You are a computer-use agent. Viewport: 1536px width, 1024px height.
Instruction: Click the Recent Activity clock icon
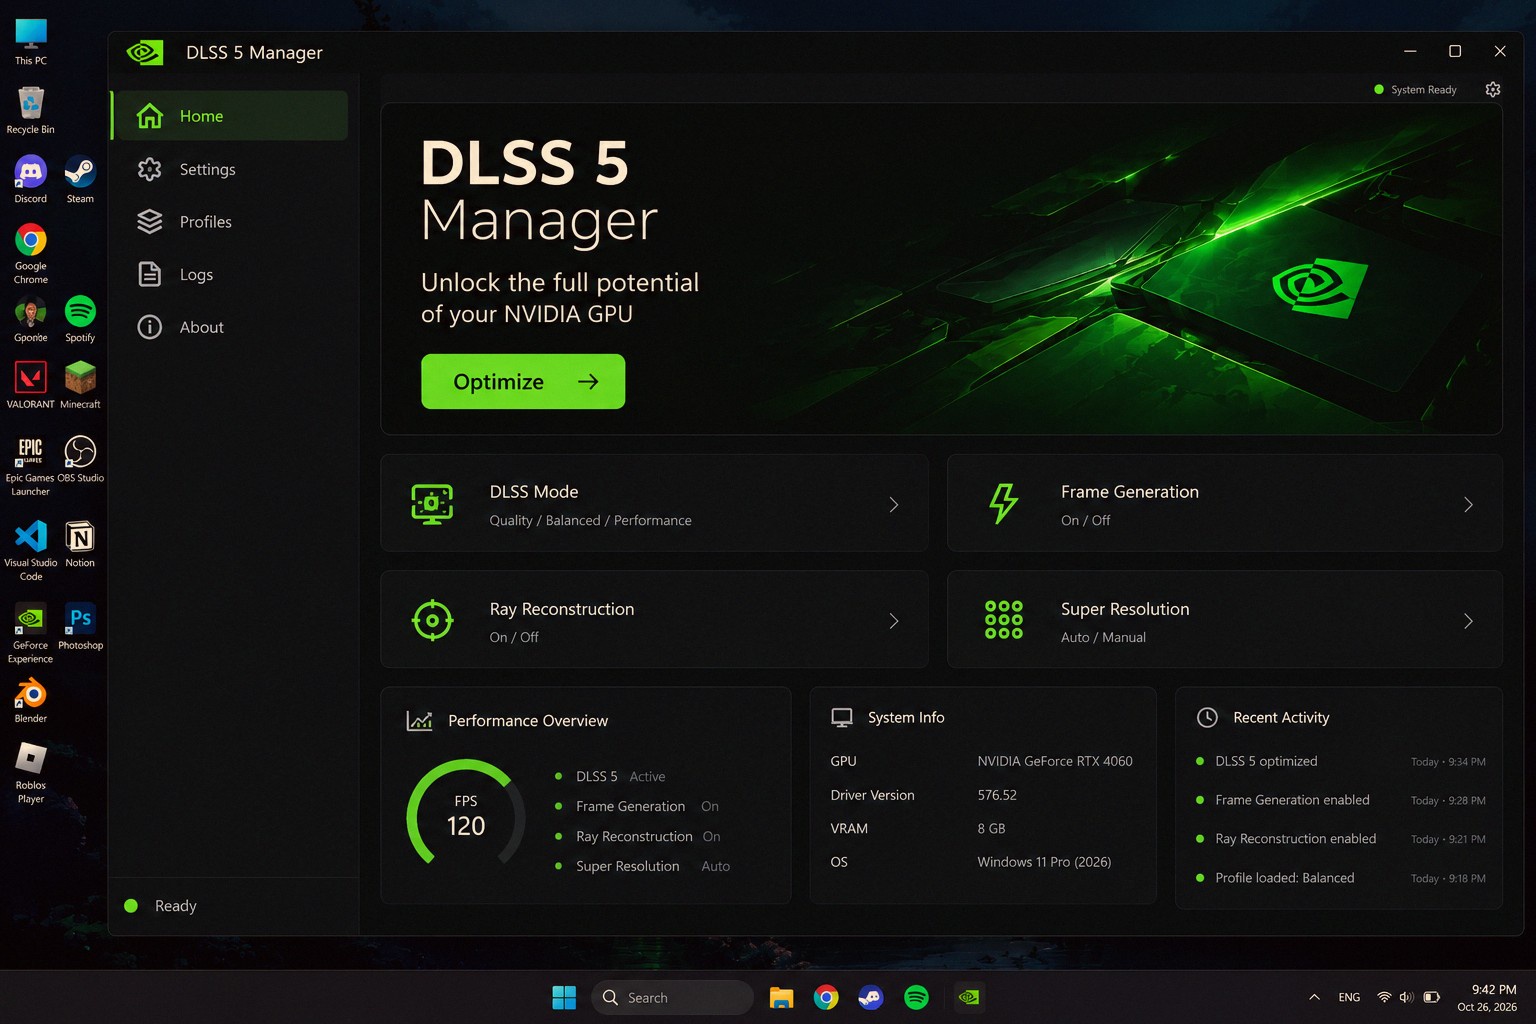pos(1207,718)
